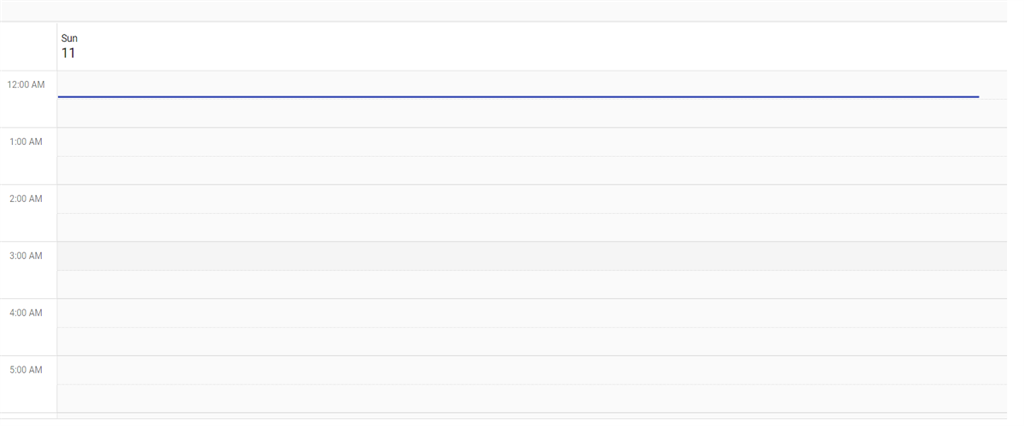The image size is (1024, 426).
Task: Select the 2:00 AM time slot
Action: (530, 199)
